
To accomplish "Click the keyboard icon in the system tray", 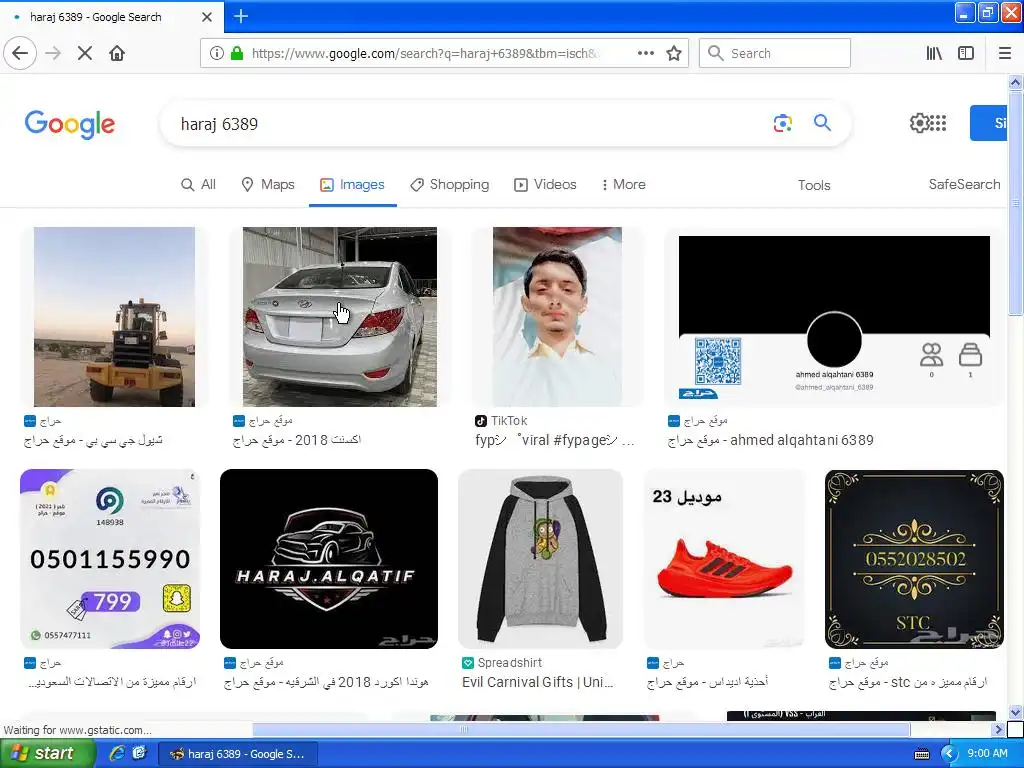I will pos(921,754).
